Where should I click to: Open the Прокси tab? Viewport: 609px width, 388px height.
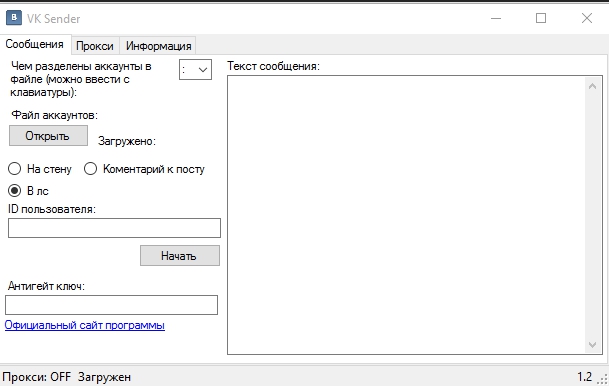pos(95,46)
